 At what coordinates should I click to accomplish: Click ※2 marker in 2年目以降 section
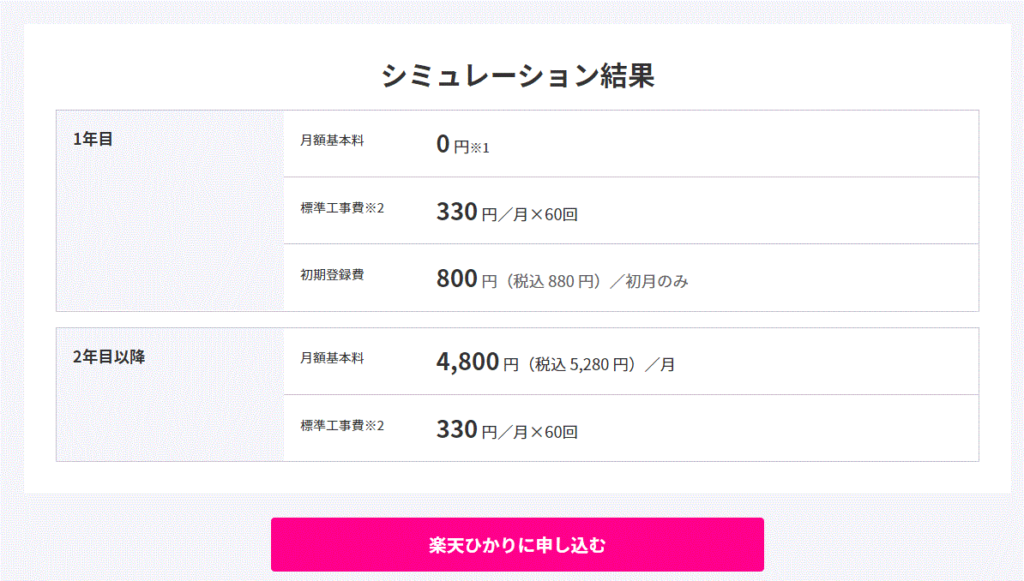(374, 426)
